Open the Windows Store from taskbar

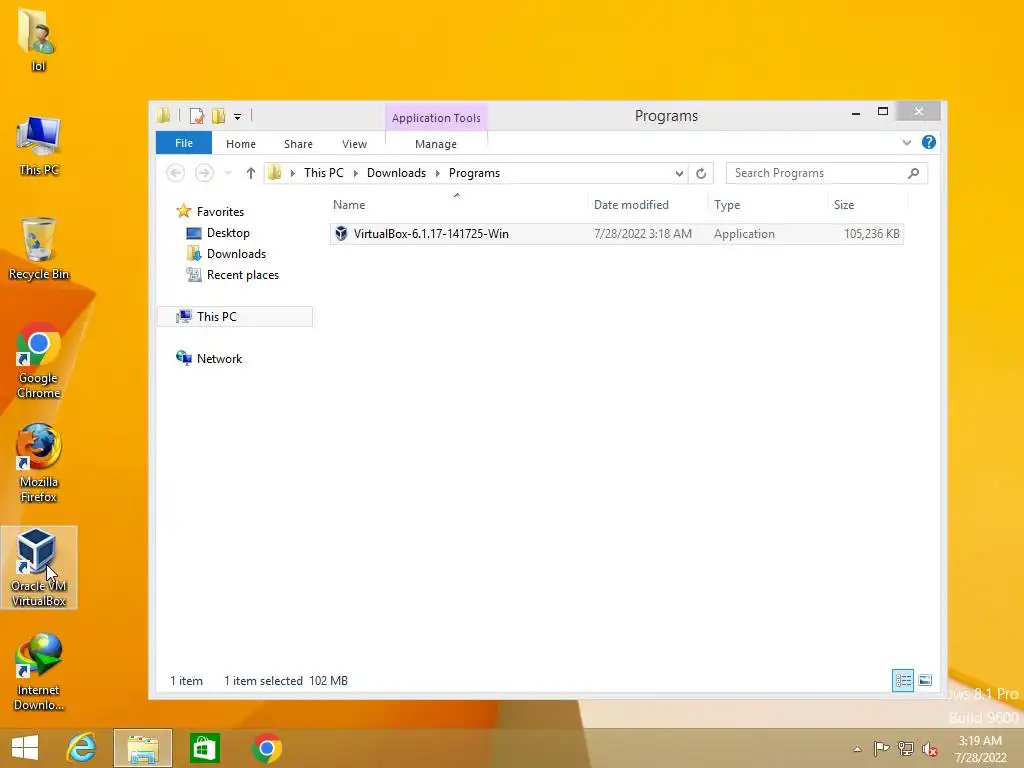pos(204,748)
